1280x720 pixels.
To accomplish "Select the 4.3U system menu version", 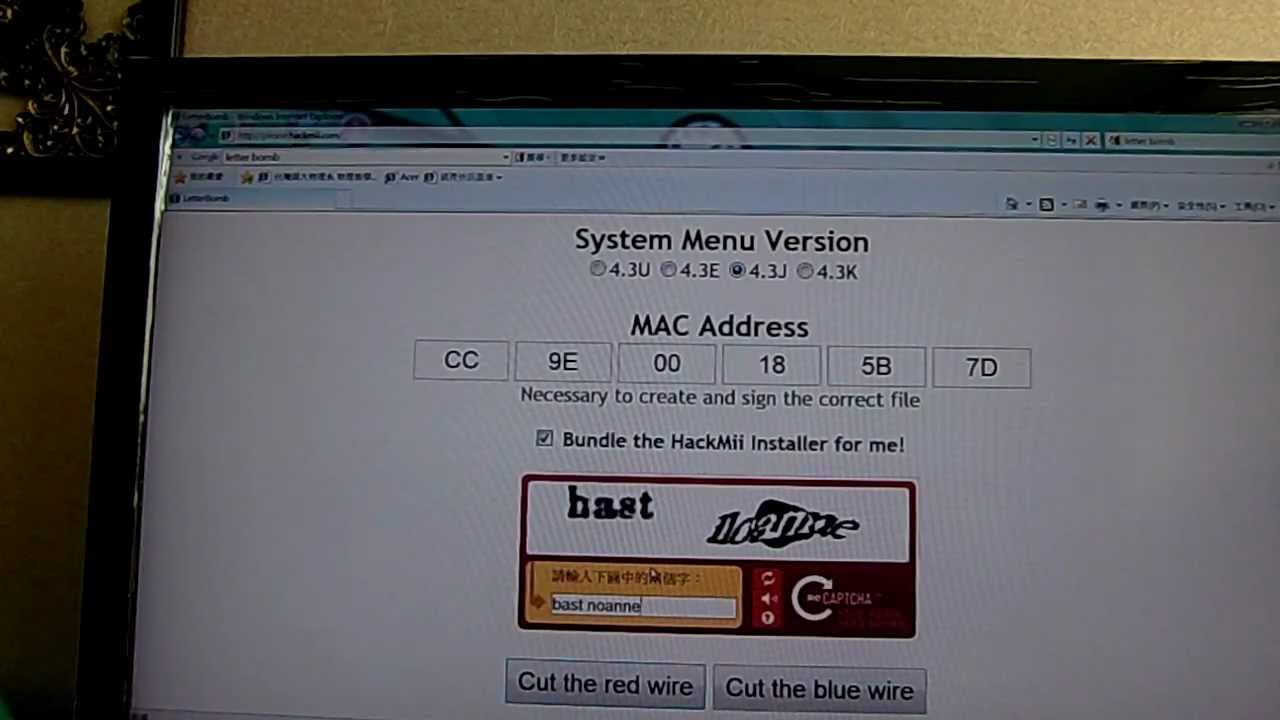I will point(598,269).
